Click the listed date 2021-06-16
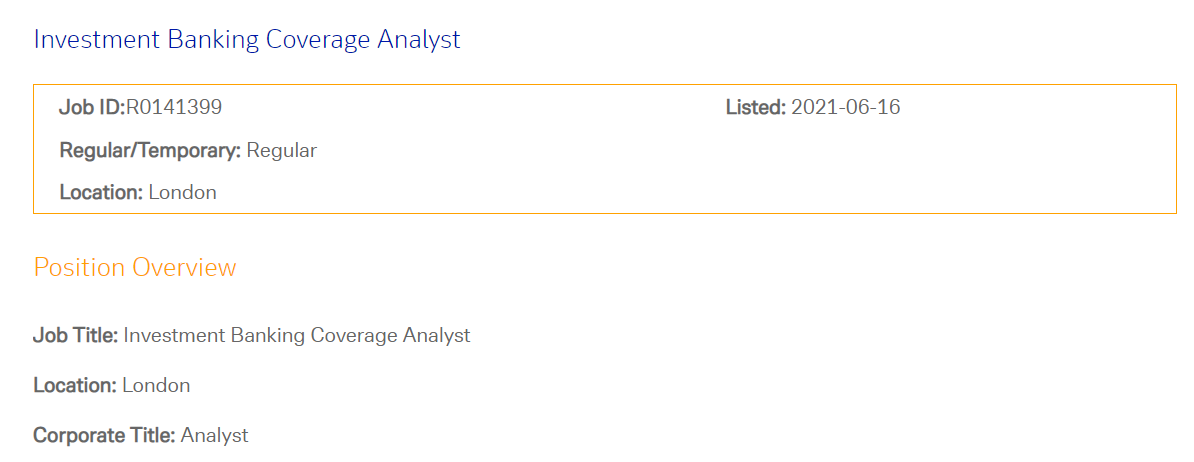1194x462 pixels. pos(846,107)
